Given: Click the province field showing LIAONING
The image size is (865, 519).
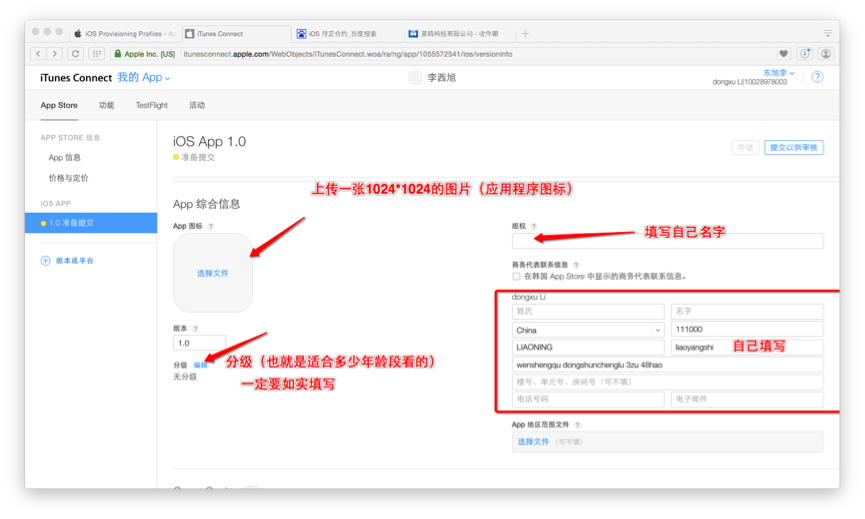Looking at the screenshot, I should click(588, 347).
